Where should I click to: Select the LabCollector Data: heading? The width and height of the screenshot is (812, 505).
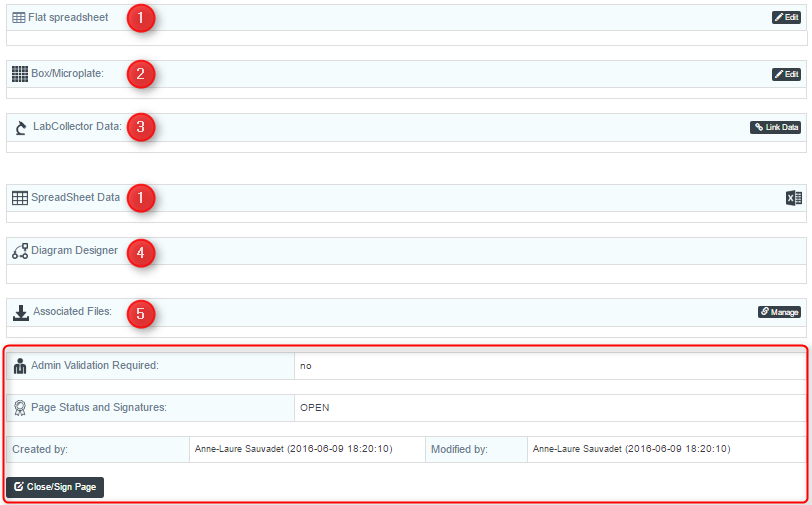(x=77, y=126)
